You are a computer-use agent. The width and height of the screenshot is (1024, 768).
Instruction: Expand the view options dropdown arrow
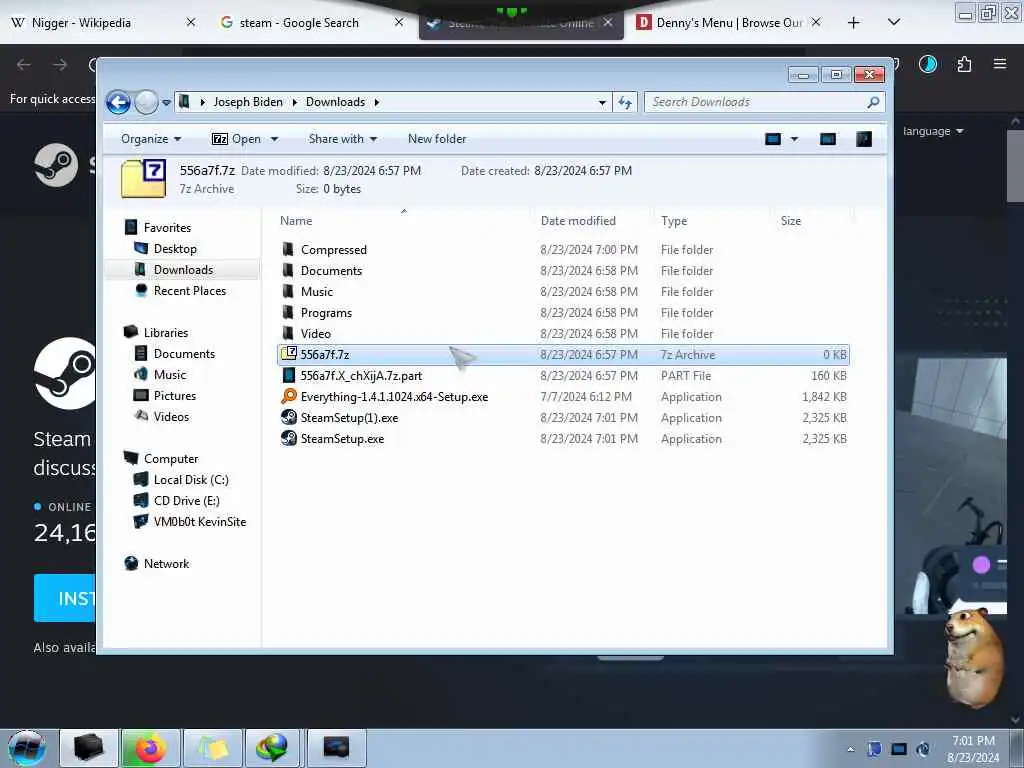tap(795, 139)
